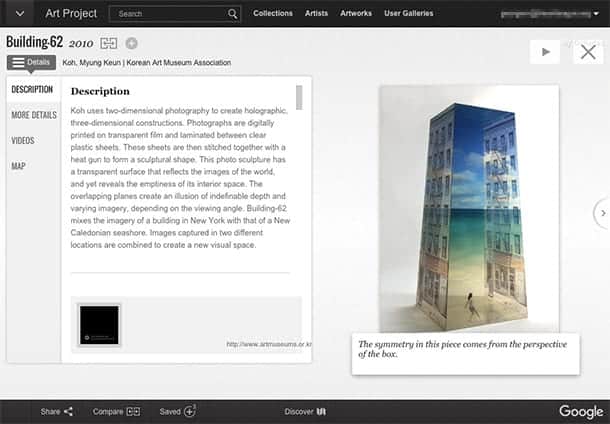Viewport: 610px width, 424px height.
Task: Click the description panel scrollbar thumb
Action: click(299, 98)
